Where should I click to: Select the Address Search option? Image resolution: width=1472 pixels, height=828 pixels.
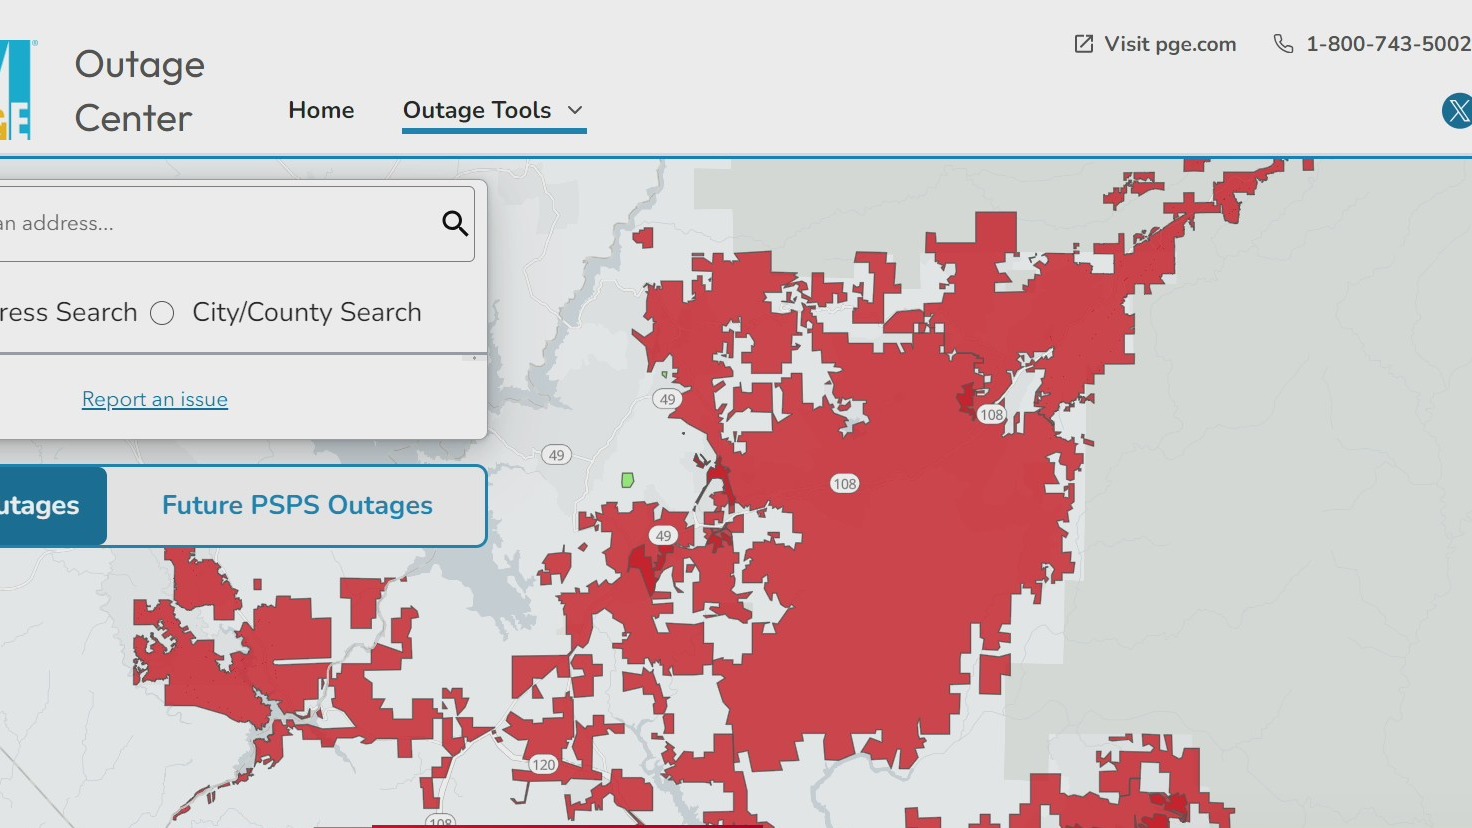pyautogui.click(x=70, y=312)
